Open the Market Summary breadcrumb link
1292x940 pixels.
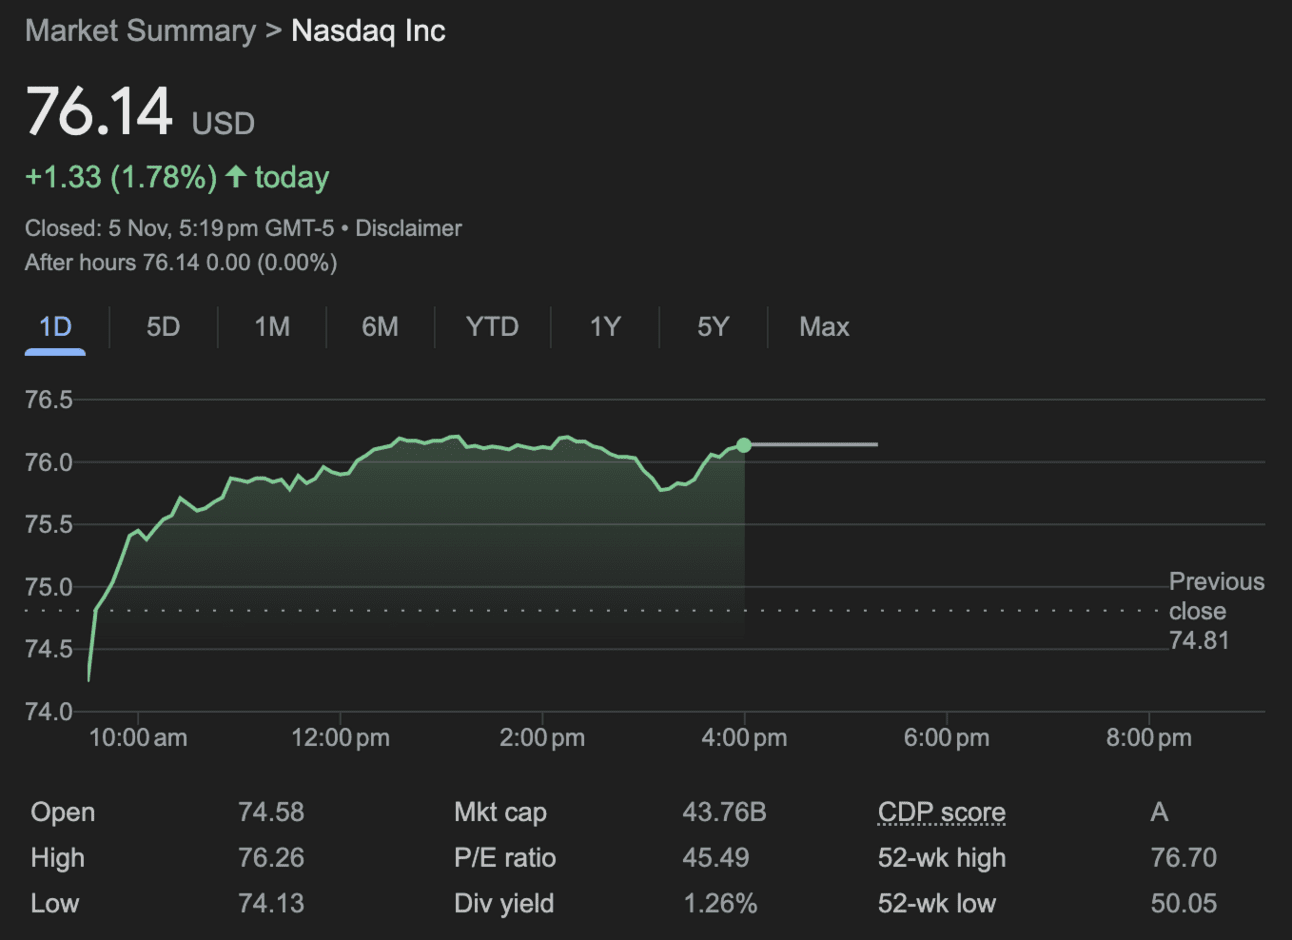(140, 31)
